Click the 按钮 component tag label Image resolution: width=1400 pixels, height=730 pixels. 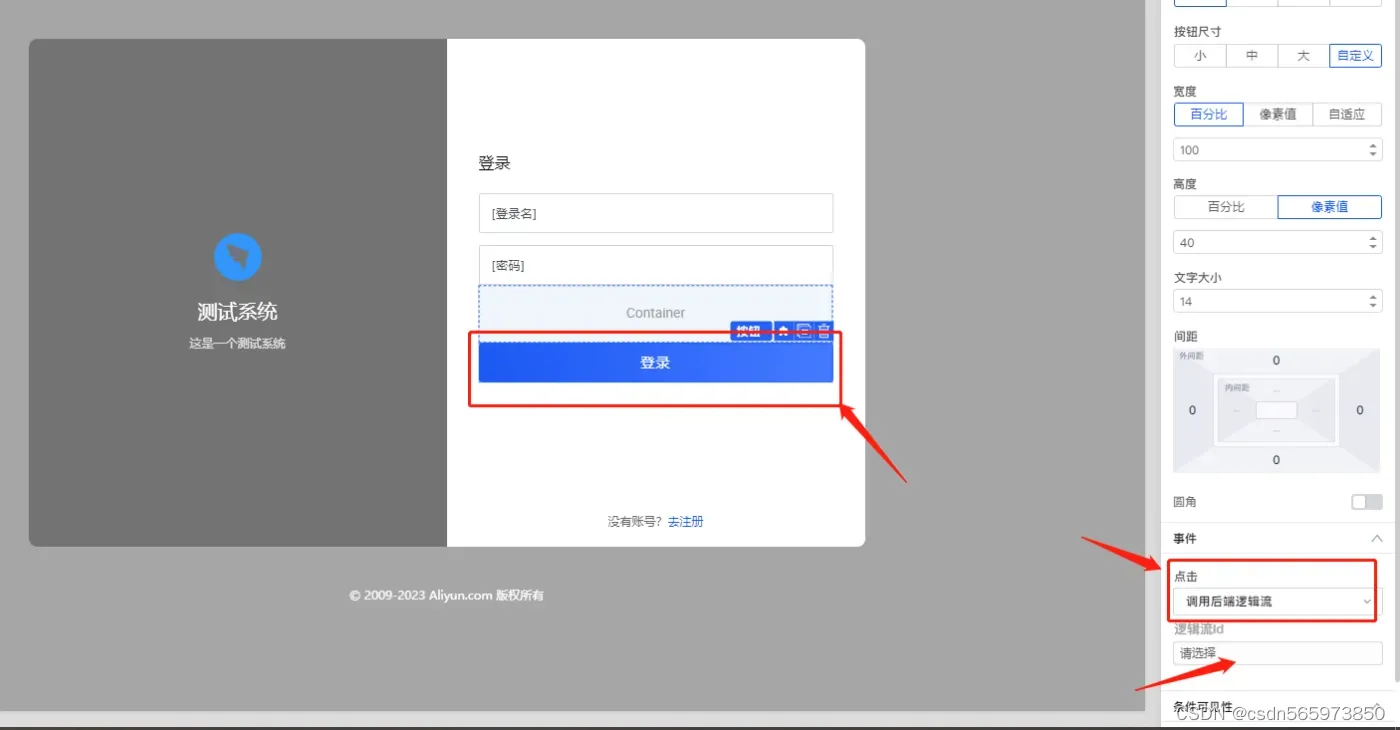750,331
